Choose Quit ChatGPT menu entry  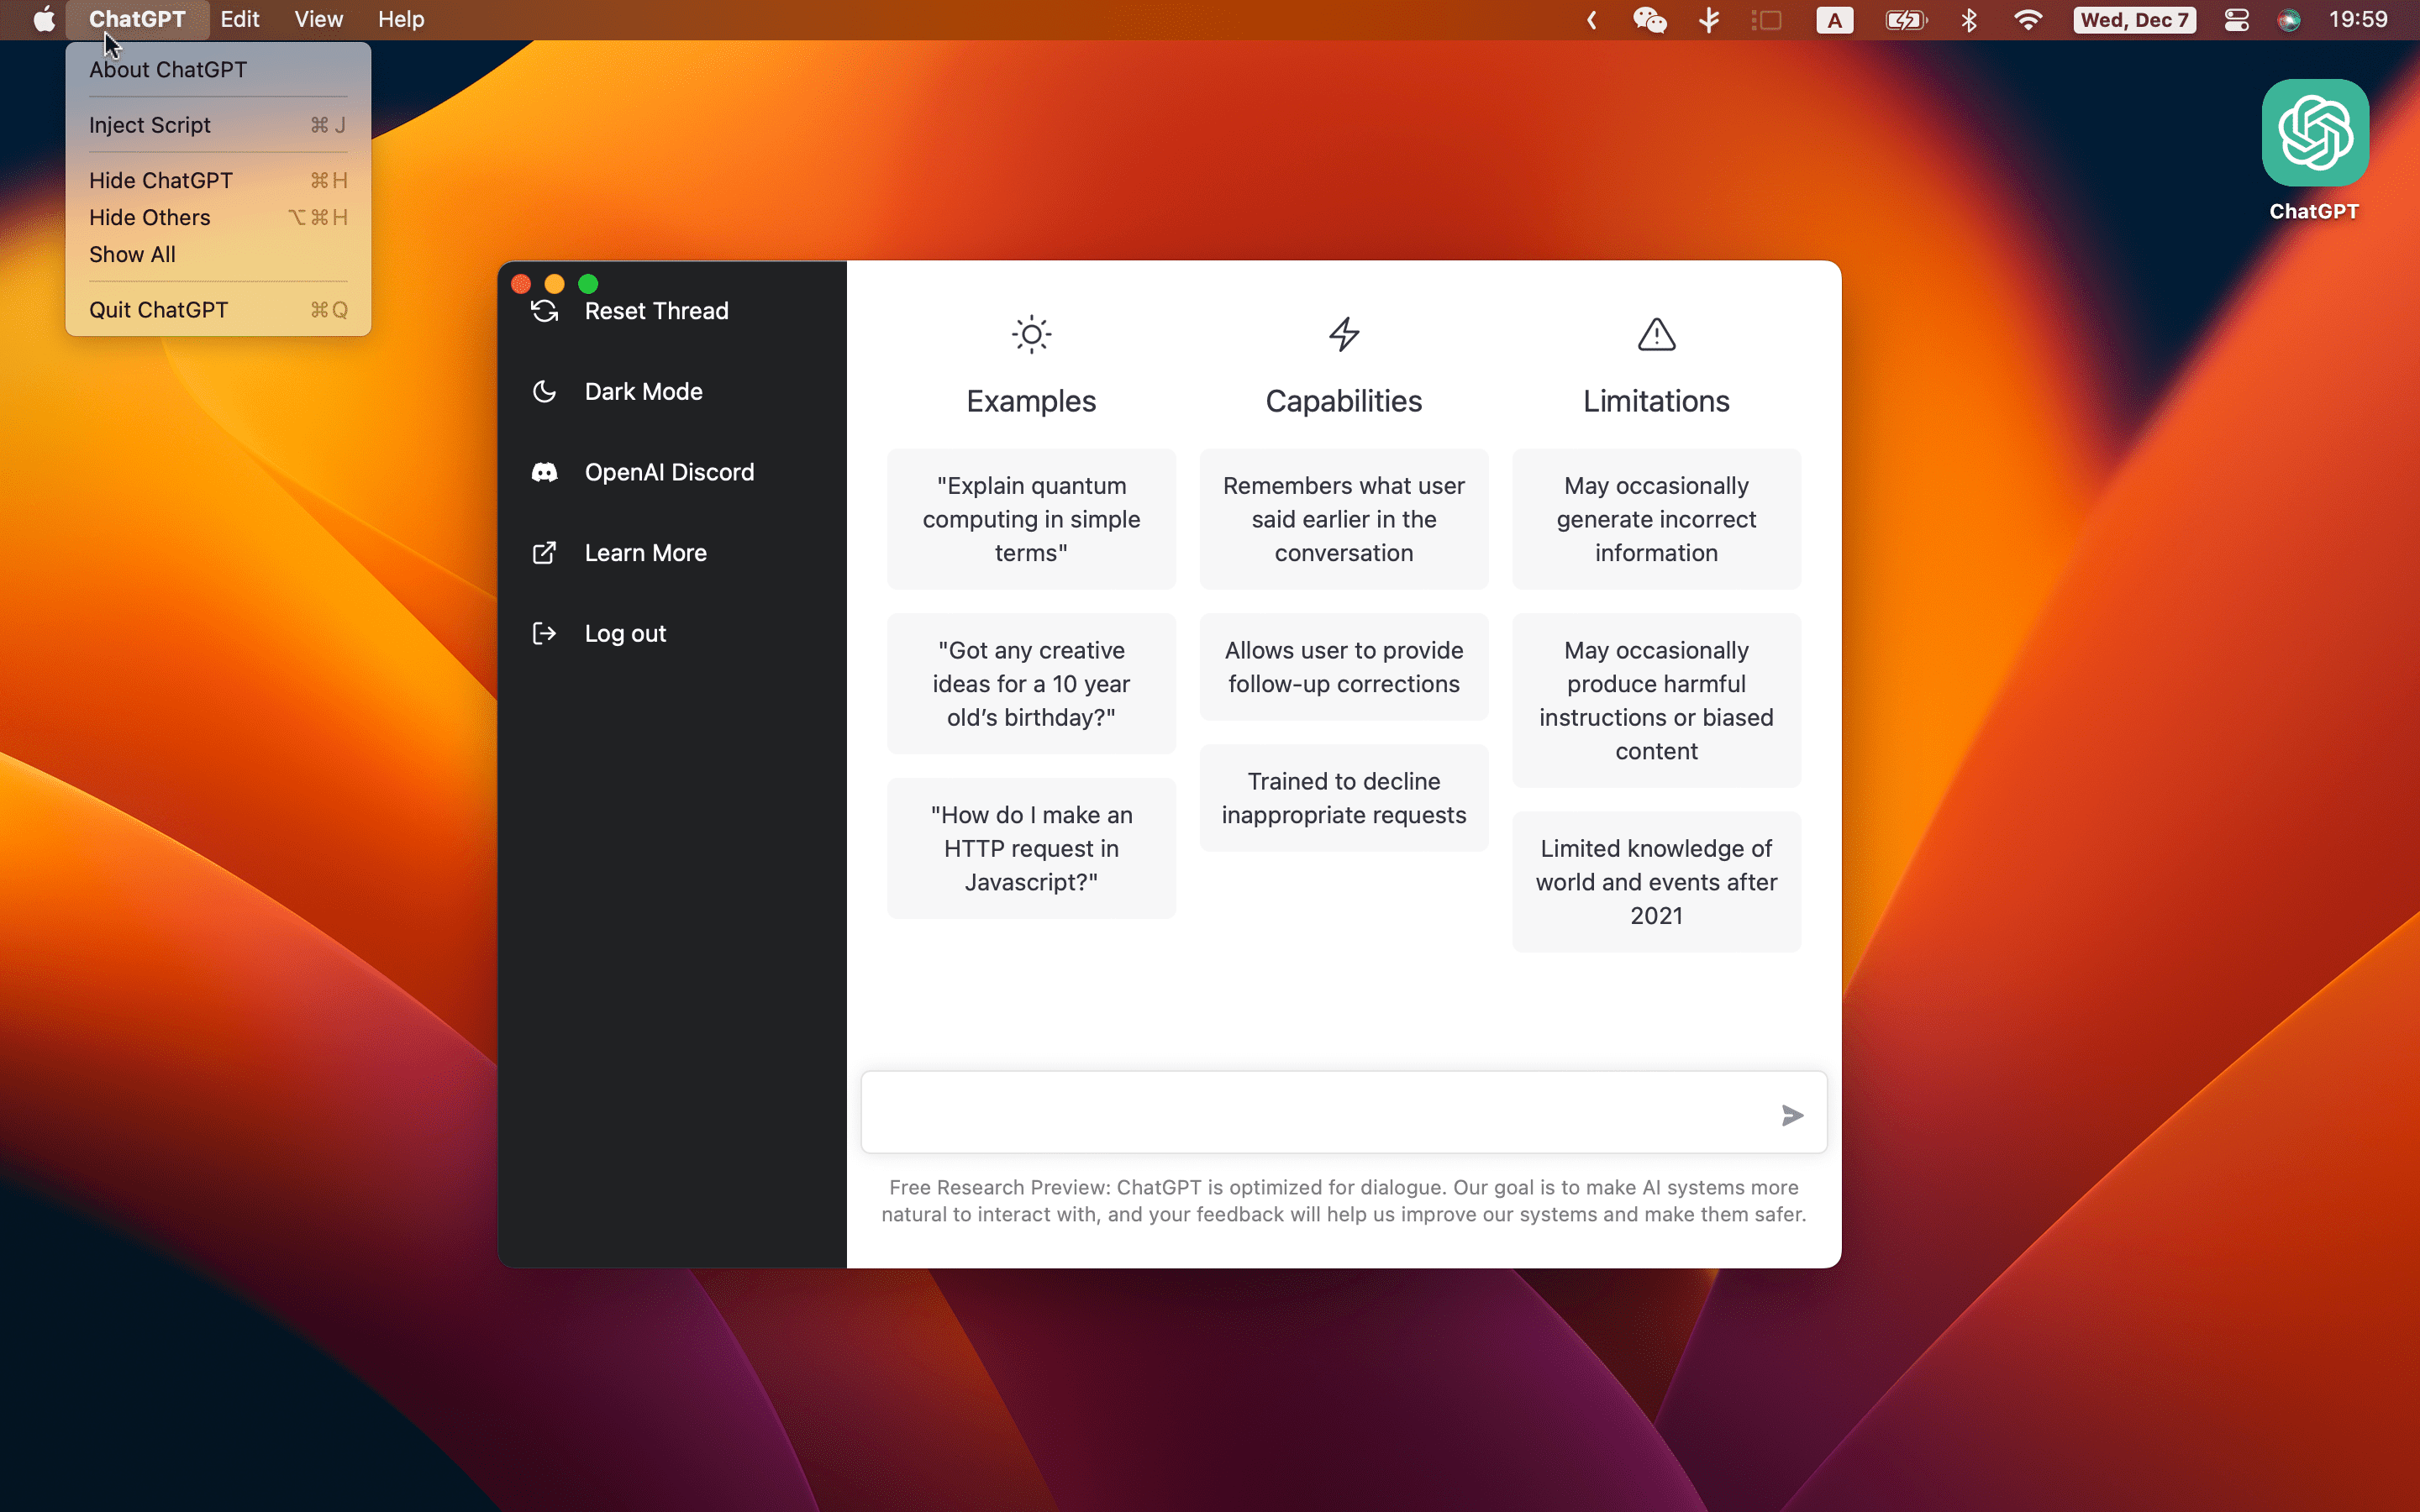click(x=158, y=310)
